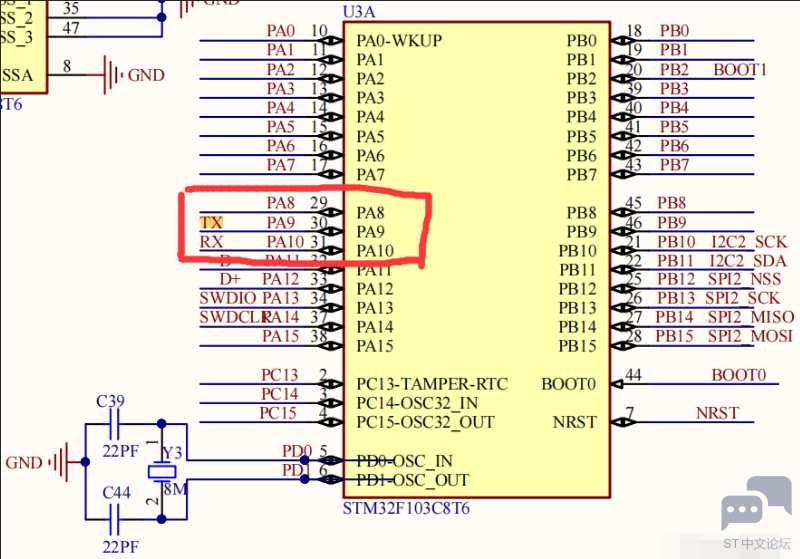
Task: Select the SPI2_MOSI net label
Action: (750, 337)
